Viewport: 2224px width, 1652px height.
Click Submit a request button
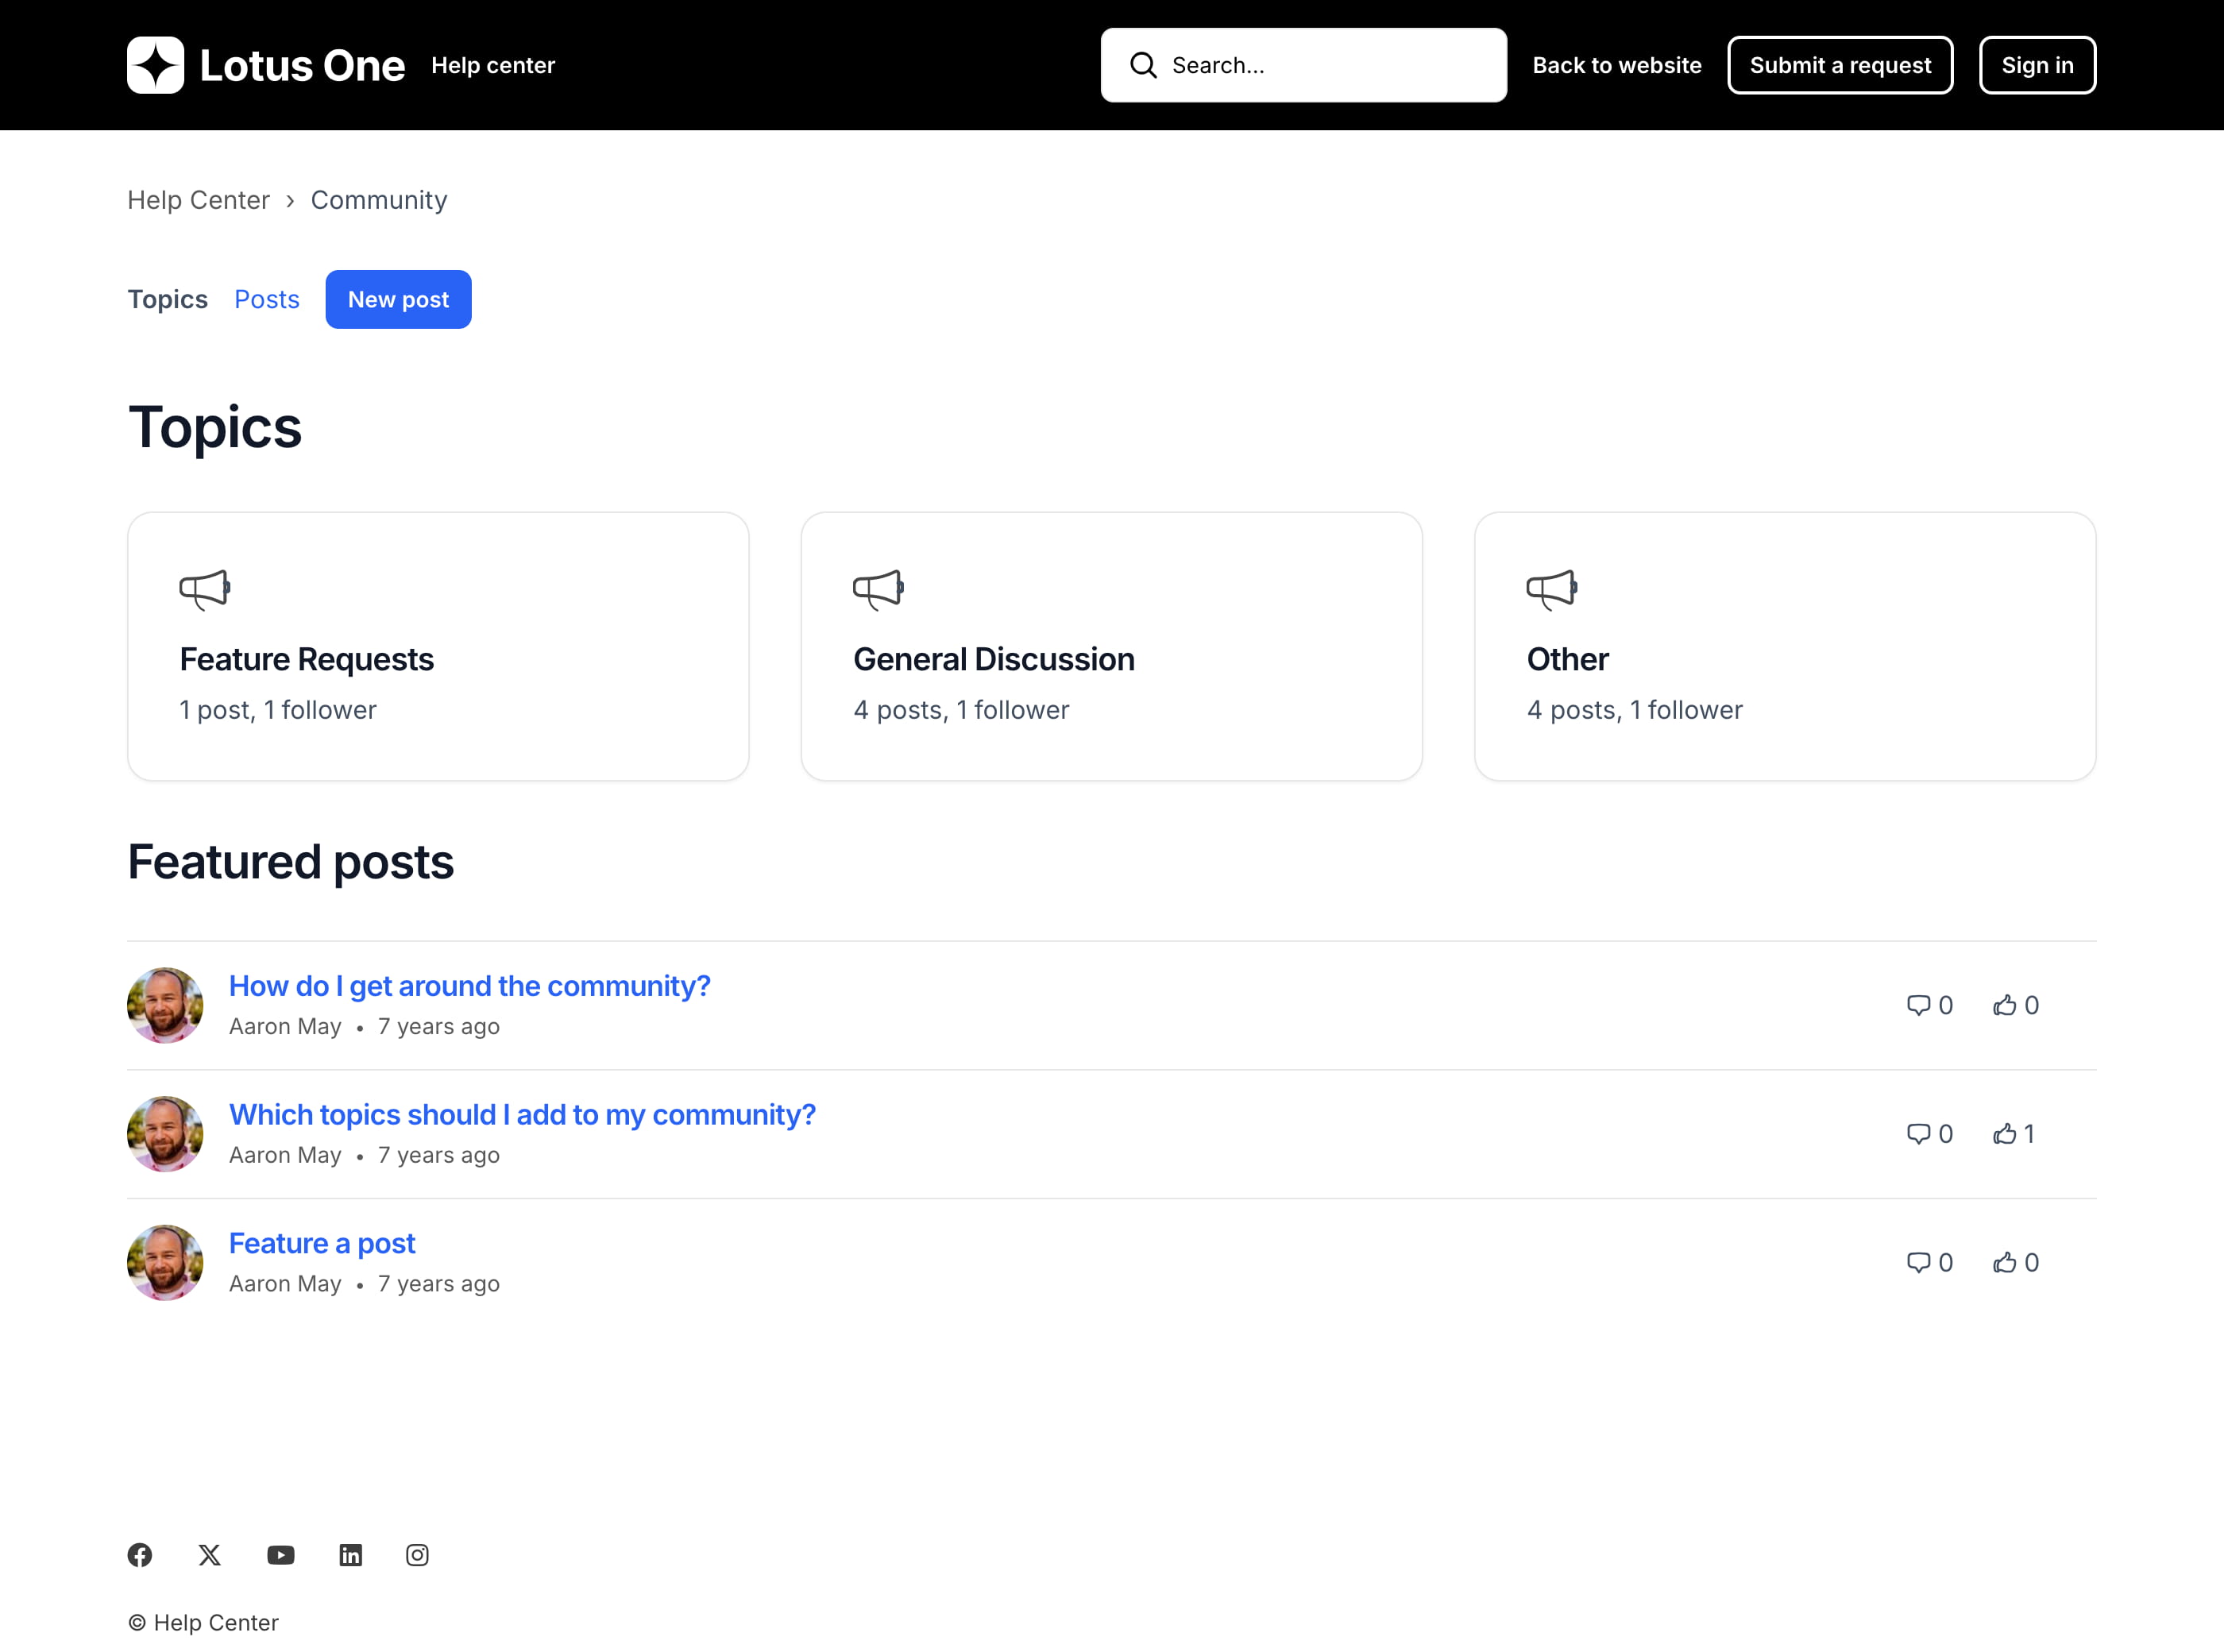[x=1840, y=65]
